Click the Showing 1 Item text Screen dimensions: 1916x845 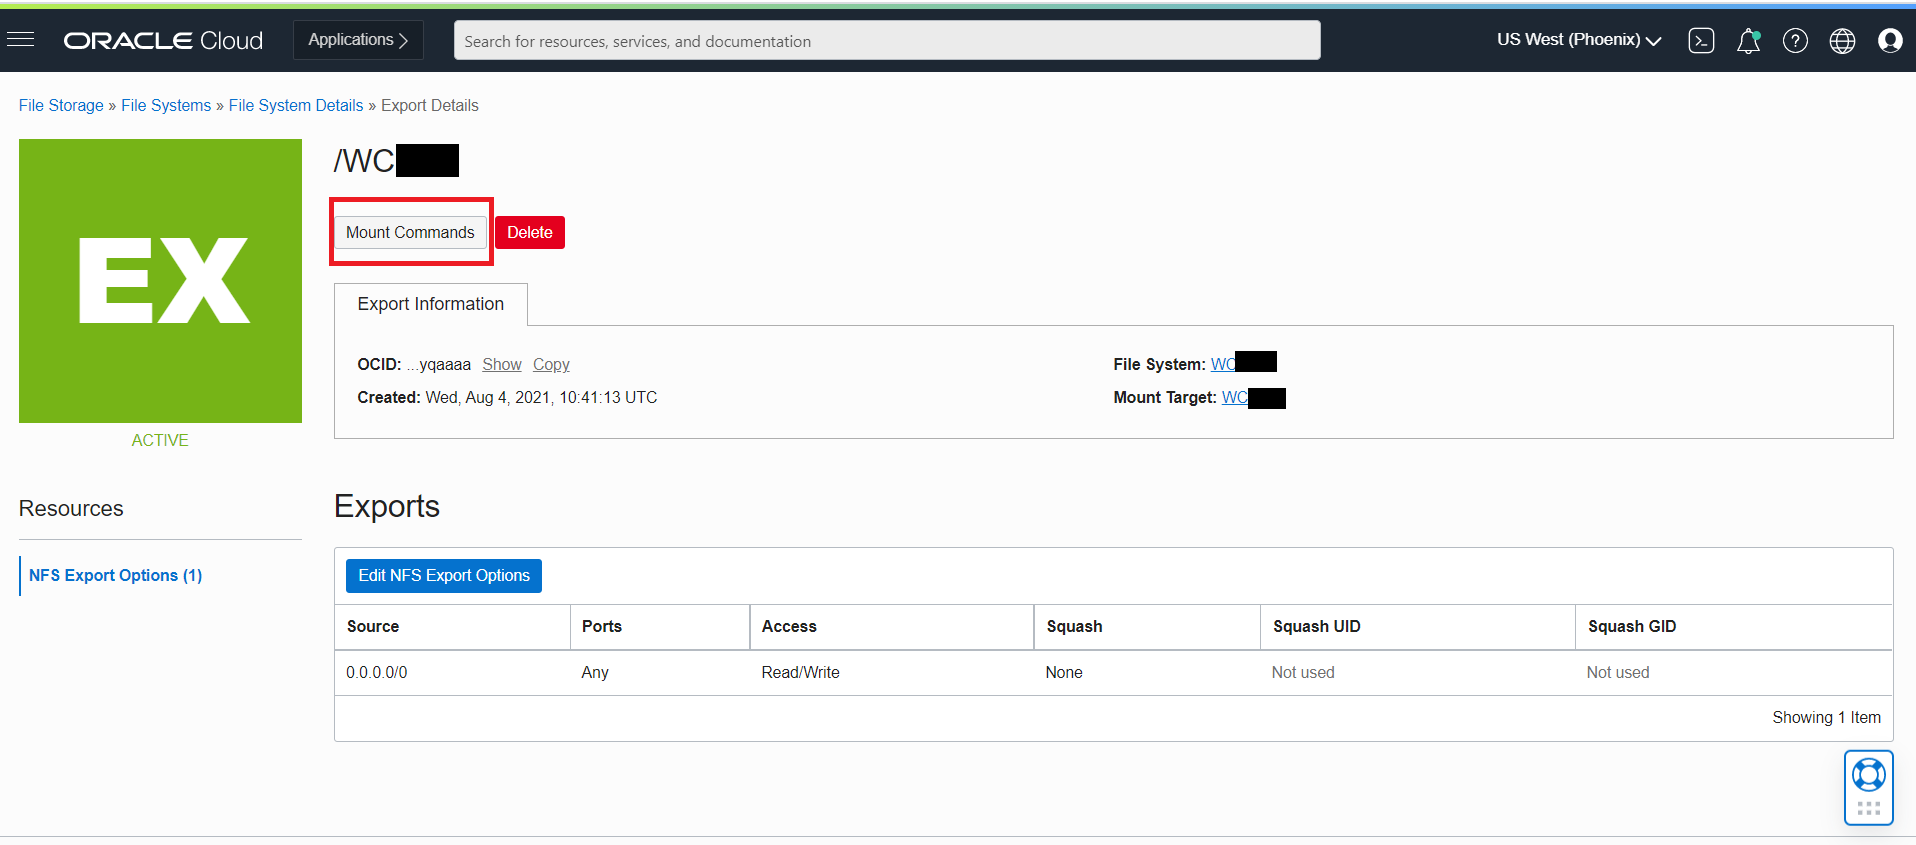click(1826, 717)
